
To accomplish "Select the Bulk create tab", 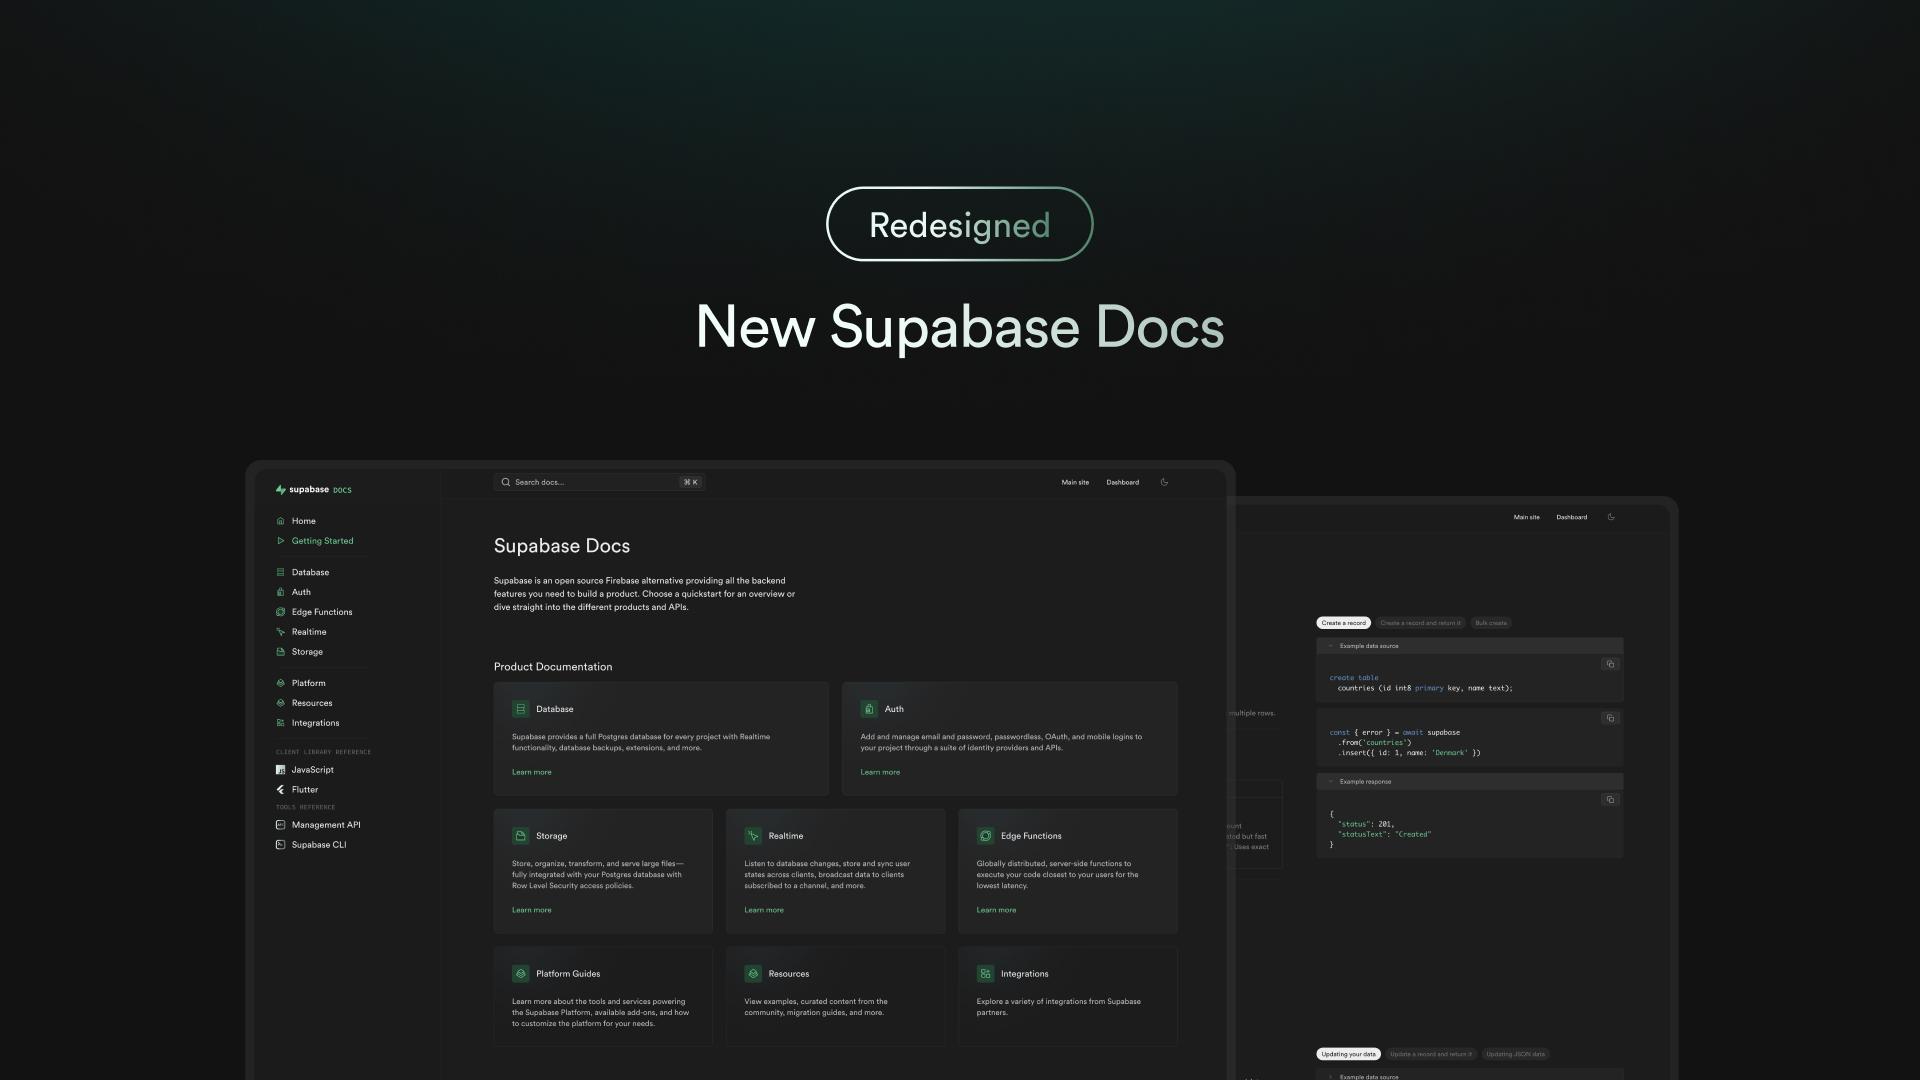I will tap(1491, 623).
